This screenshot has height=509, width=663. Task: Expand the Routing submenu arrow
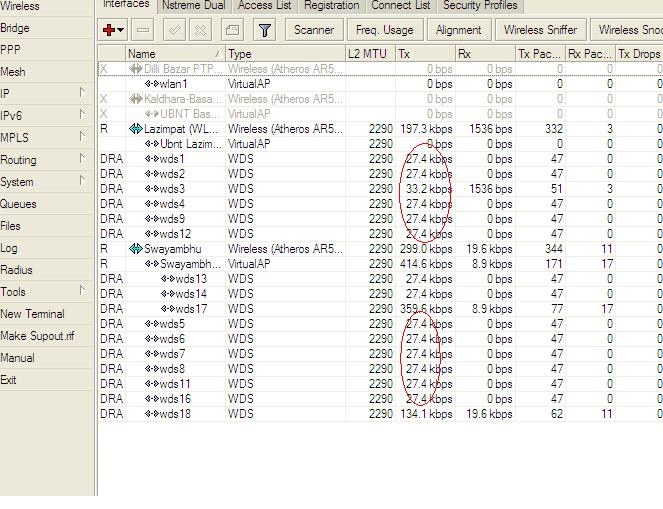pos(82,159)
